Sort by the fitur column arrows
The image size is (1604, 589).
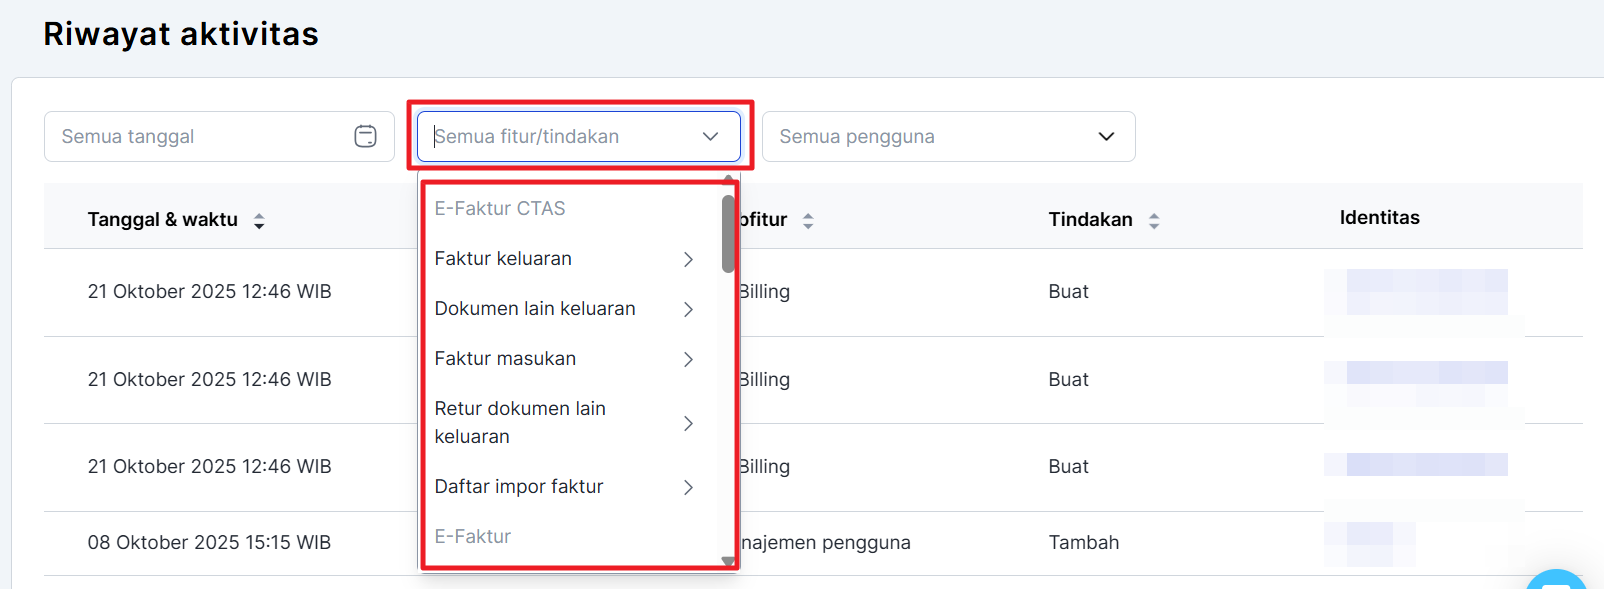(x=808, y=221)
